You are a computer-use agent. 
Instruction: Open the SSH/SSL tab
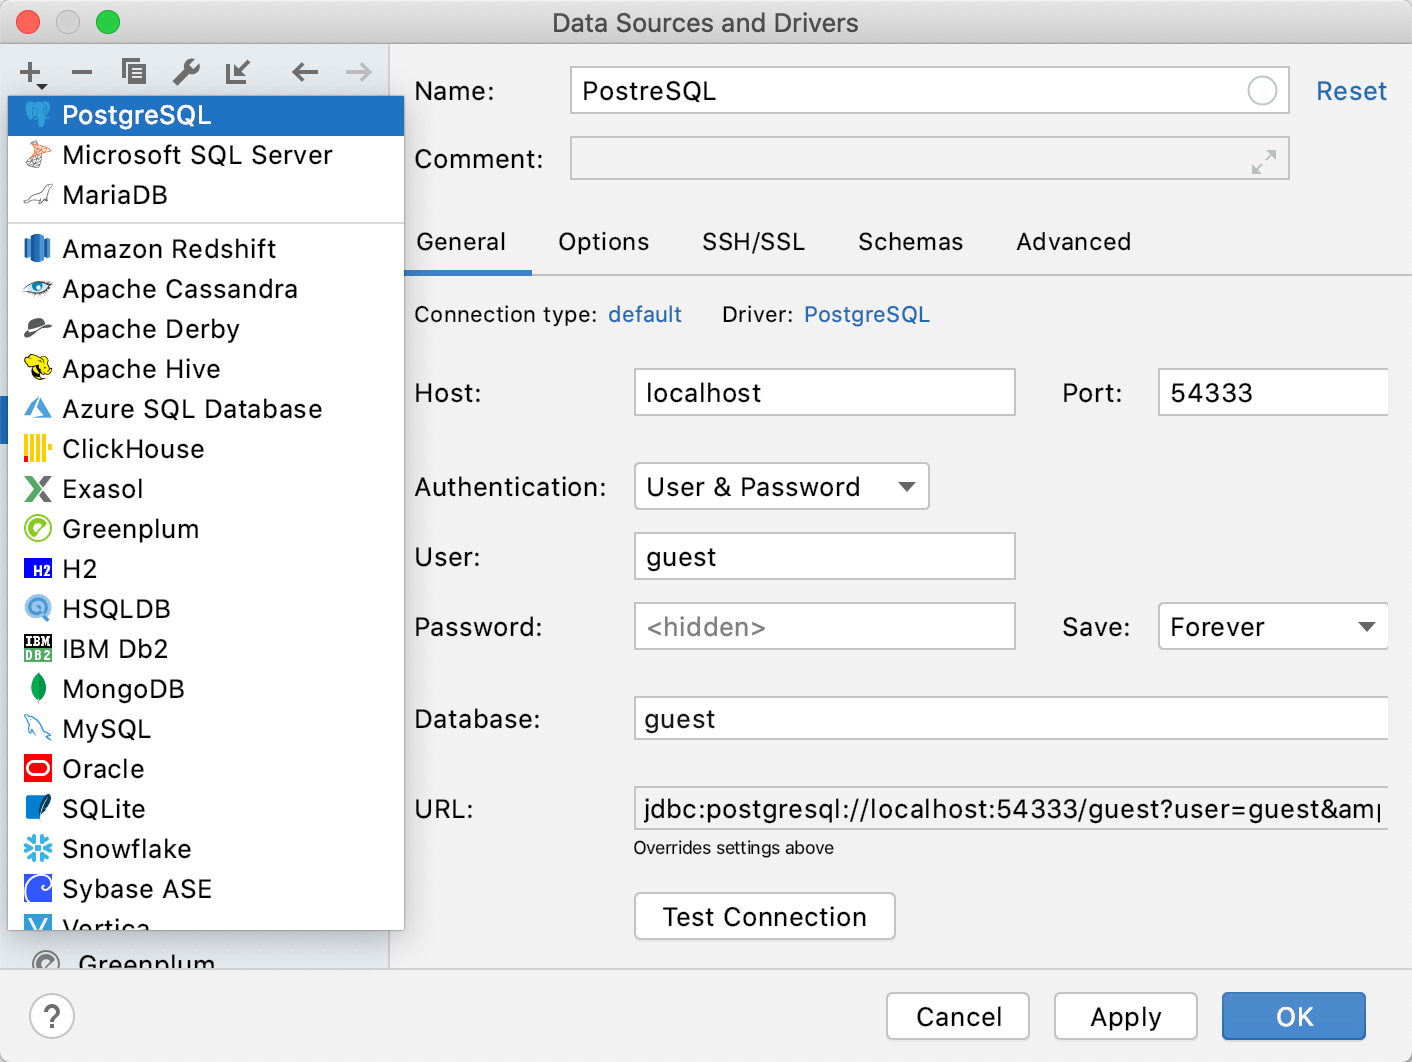tap(753, 242)
